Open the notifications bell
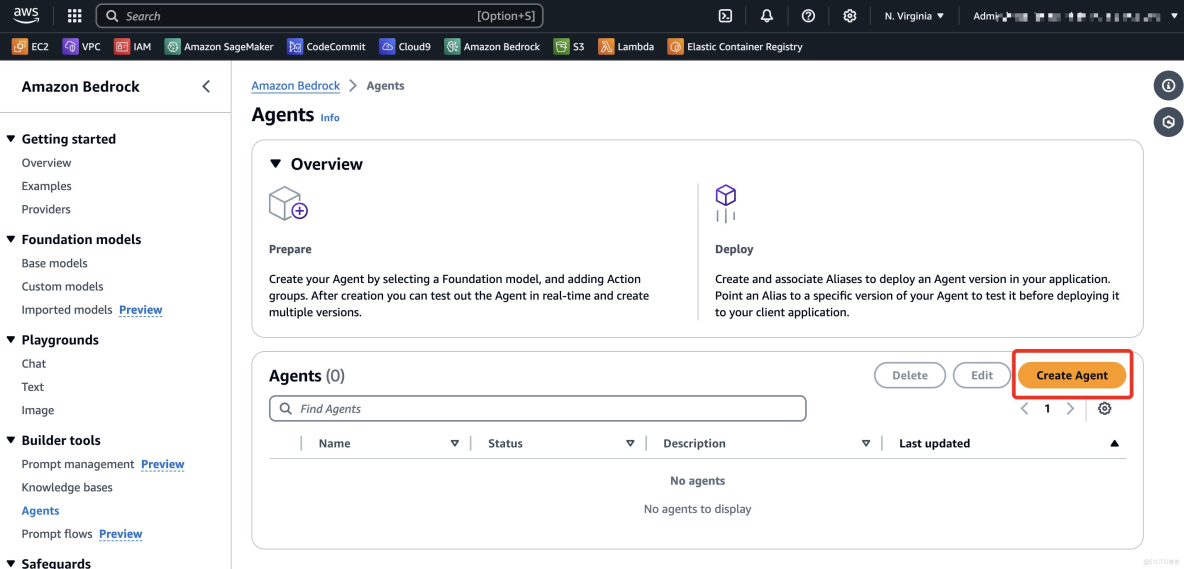 tap(767, 16)
